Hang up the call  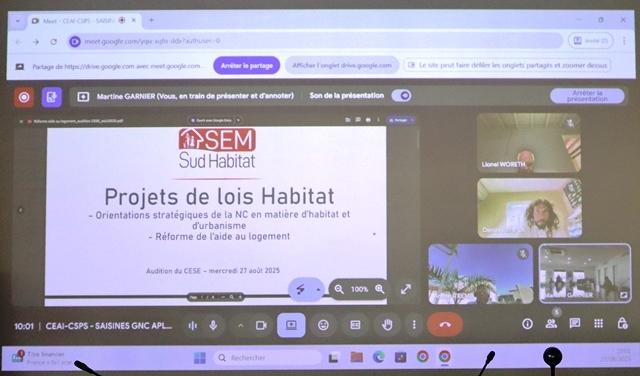click(x=445, y=325)
